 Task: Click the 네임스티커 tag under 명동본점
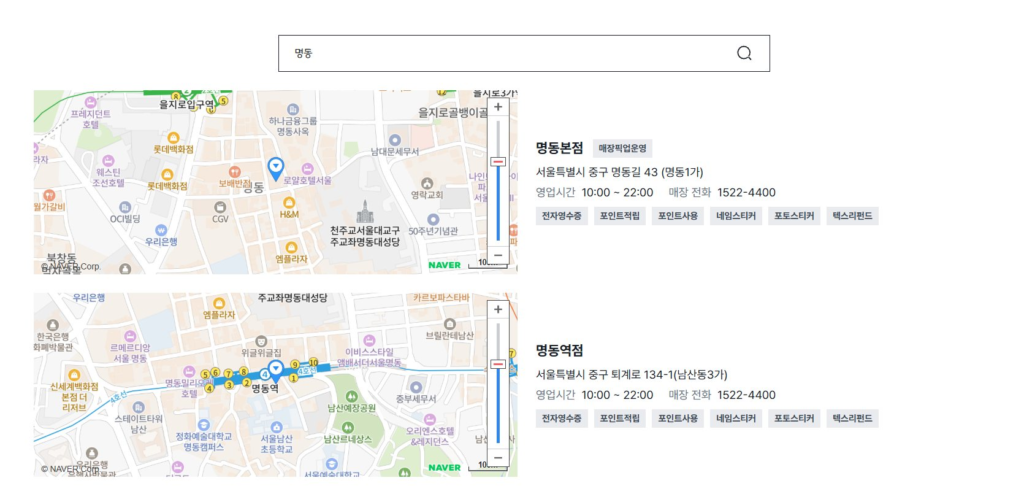pyautogui.click(x=735, y=216)
